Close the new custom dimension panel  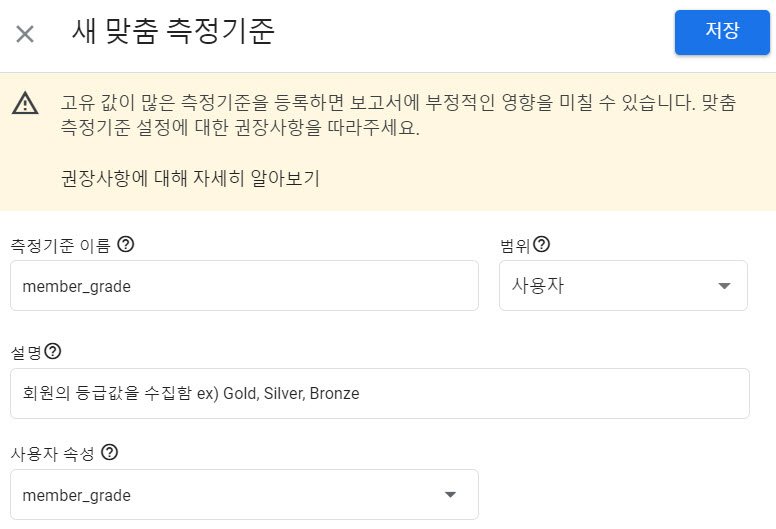point(25,33)
